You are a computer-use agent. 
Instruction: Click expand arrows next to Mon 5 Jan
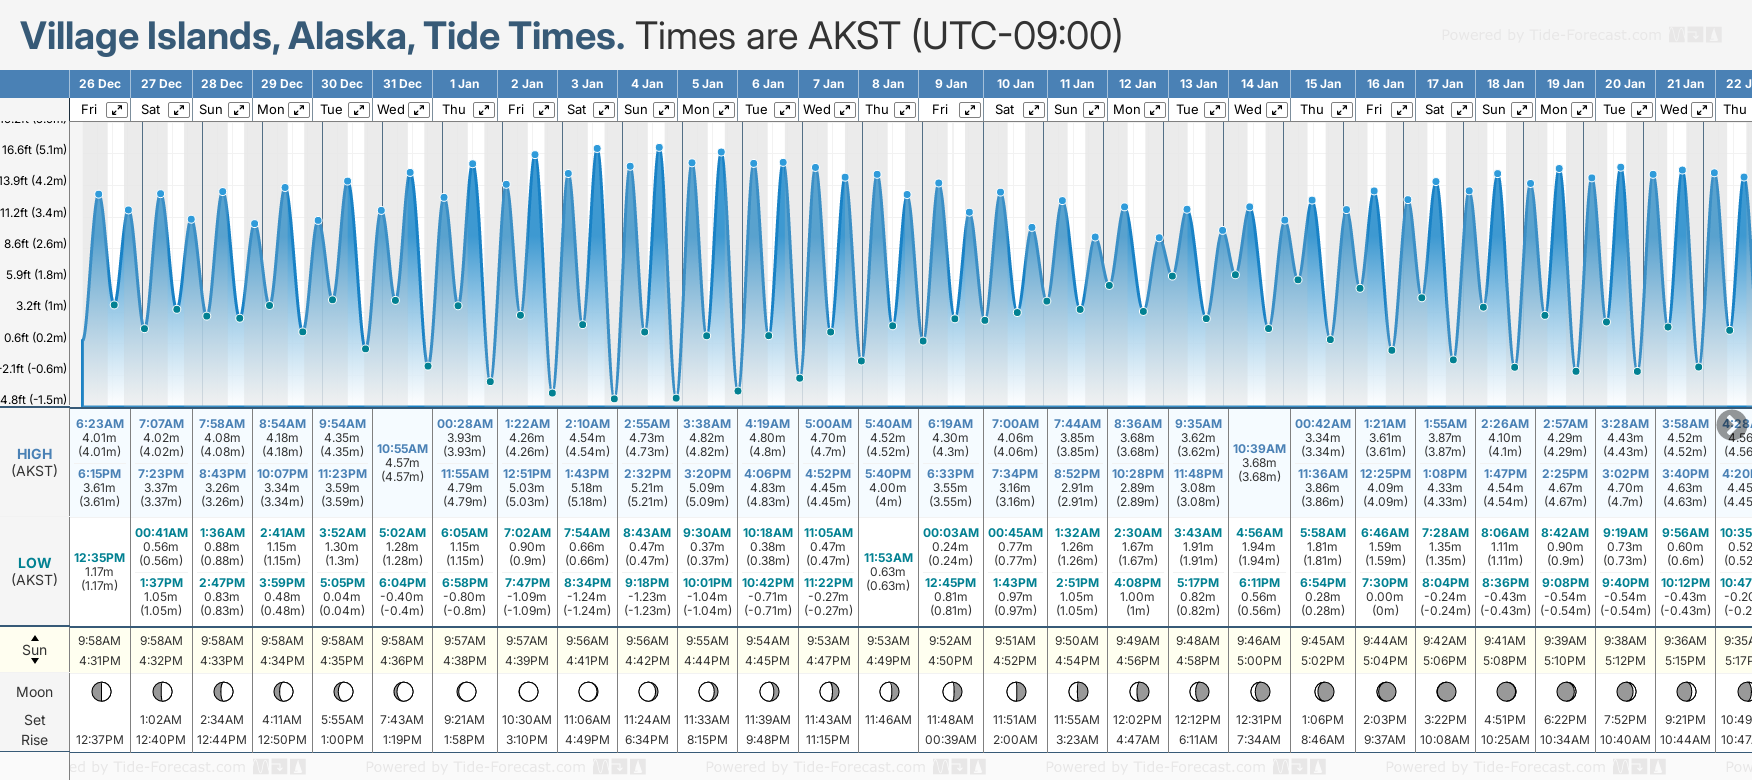click(723, 110)
